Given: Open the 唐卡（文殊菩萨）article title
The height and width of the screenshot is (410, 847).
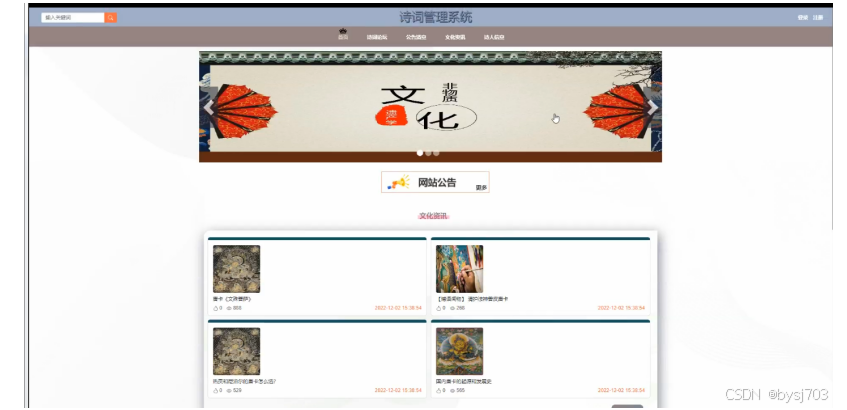Looking at the screenshot, I should tap(232, 299).
